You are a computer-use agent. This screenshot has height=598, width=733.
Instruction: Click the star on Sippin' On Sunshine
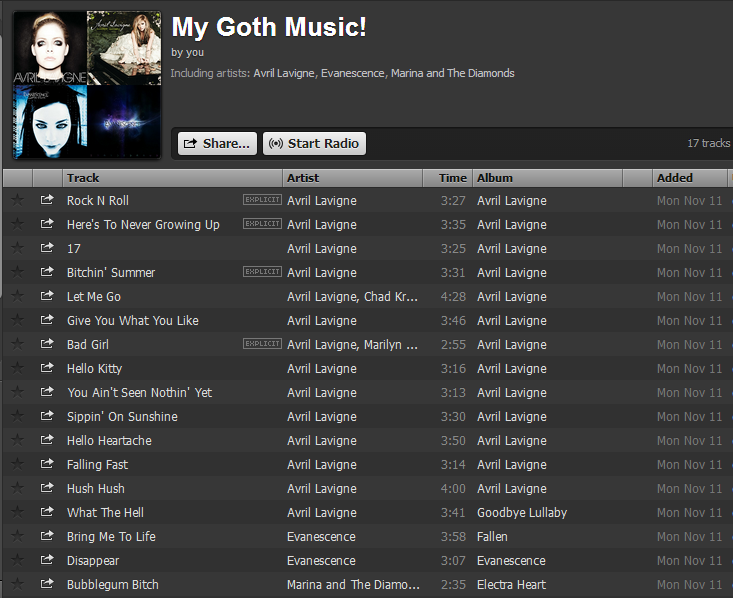pyautogui.click(x=18, y=416)
